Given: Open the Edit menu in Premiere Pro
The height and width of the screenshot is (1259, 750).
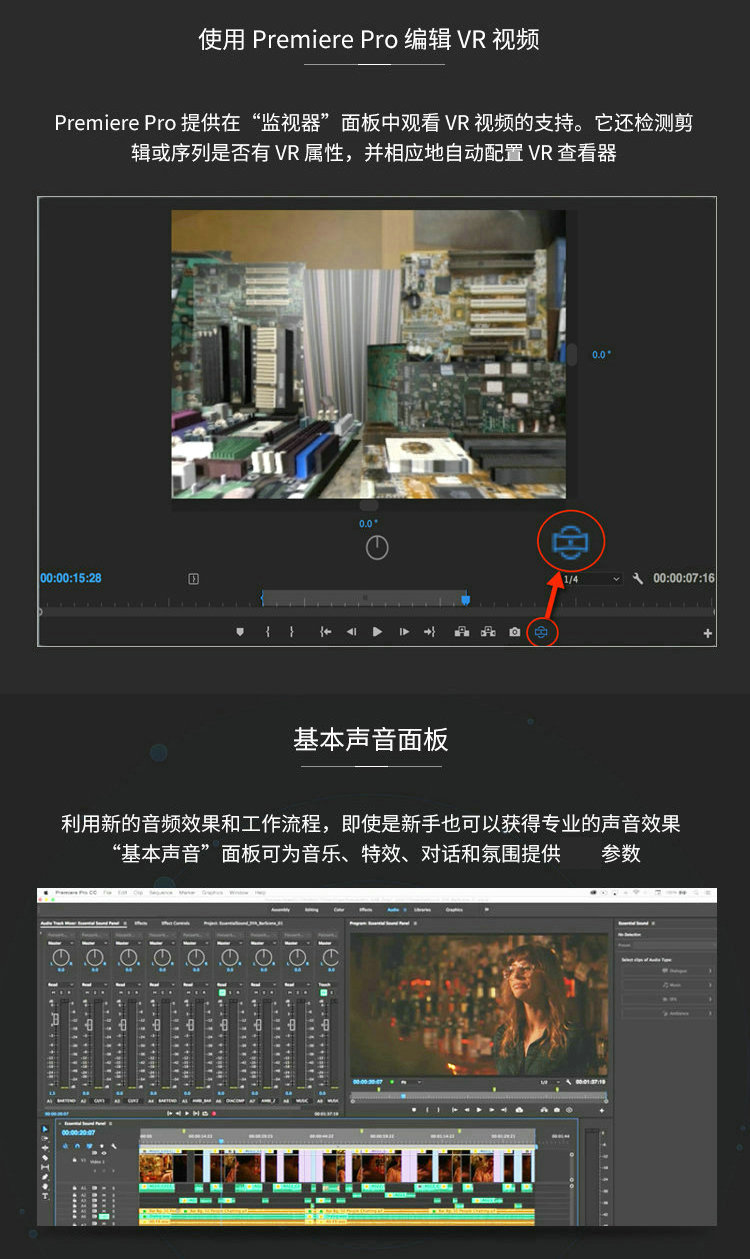Looking at the screenshot, I should click(122, 892).
